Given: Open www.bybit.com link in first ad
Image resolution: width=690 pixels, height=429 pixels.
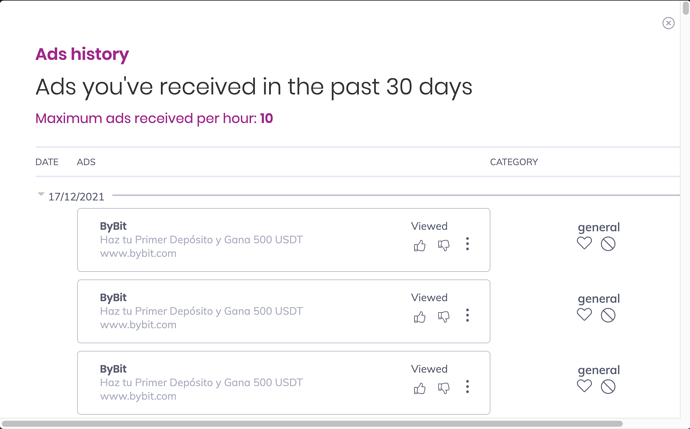Looking at the screenshot, I should [138, 253].
